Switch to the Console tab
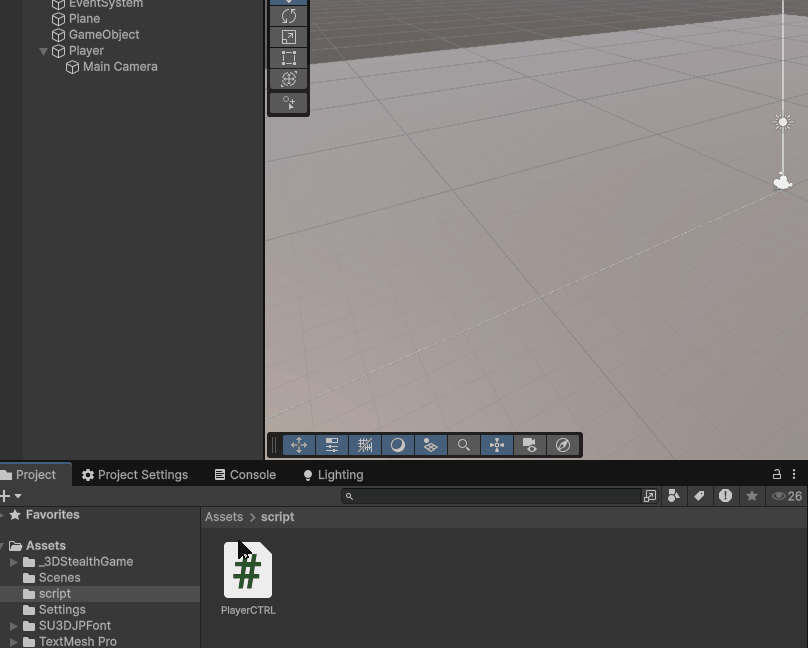The width and height of the screenshot is (808, 648). coord(244,475)
